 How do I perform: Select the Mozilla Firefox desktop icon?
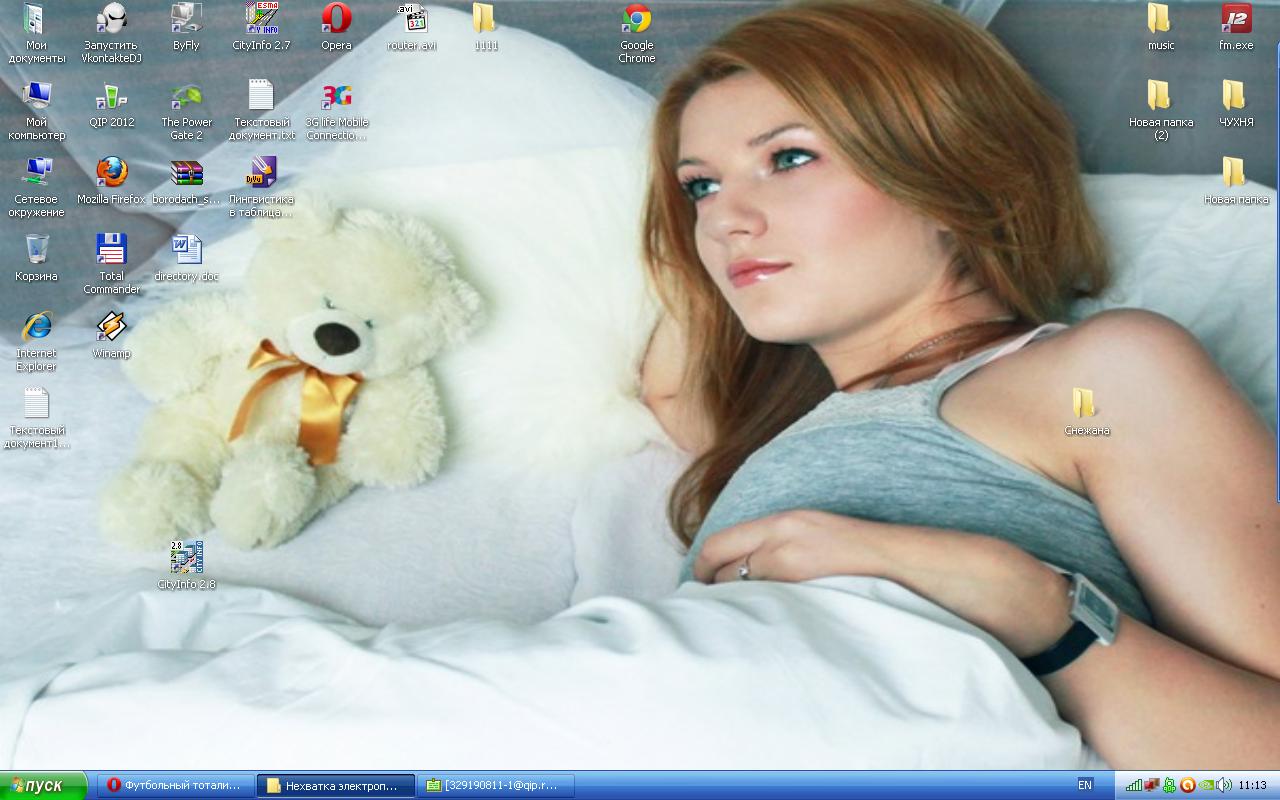pyautogui.click(x=111, y=173)
